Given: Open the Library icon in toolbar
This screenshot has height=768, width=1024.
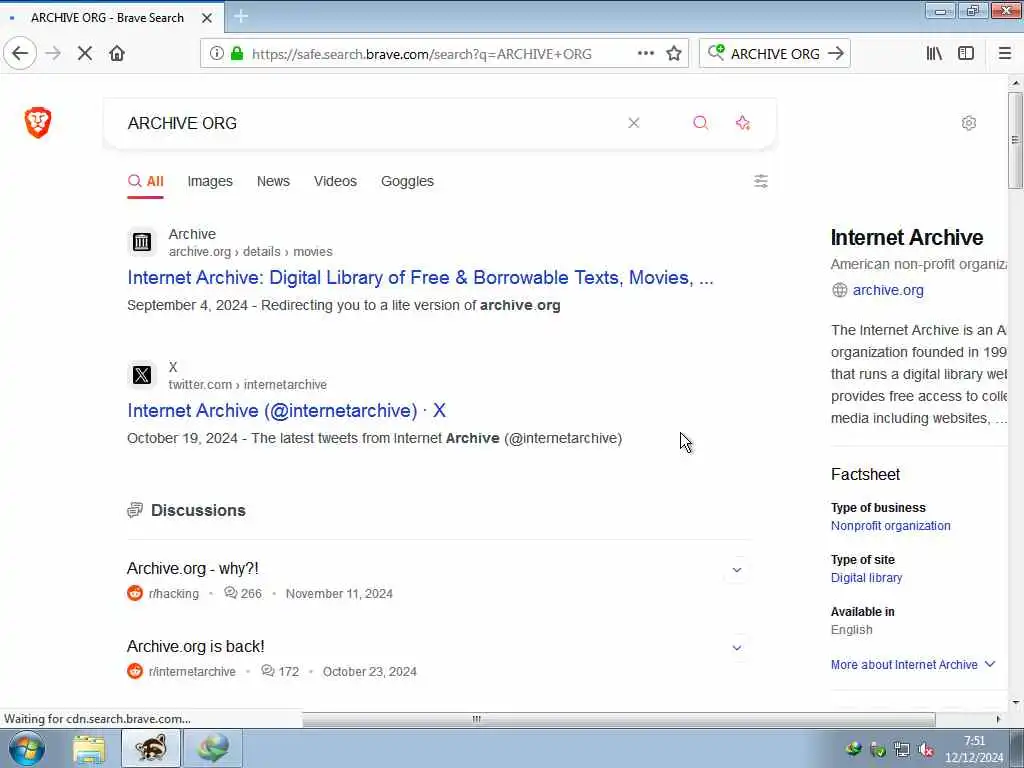Looking at the screenshot, I should [x=934, y=54].
